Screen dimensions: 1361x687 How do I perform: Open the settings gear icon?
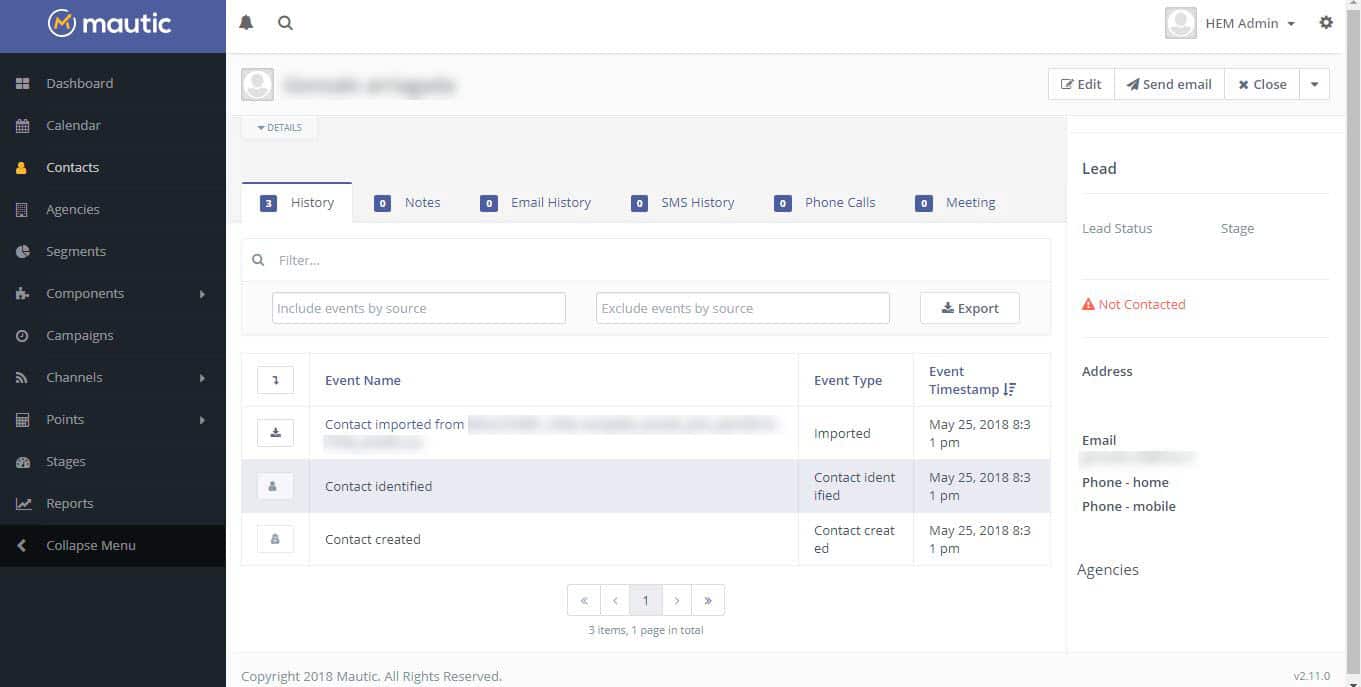(1327, 22)
